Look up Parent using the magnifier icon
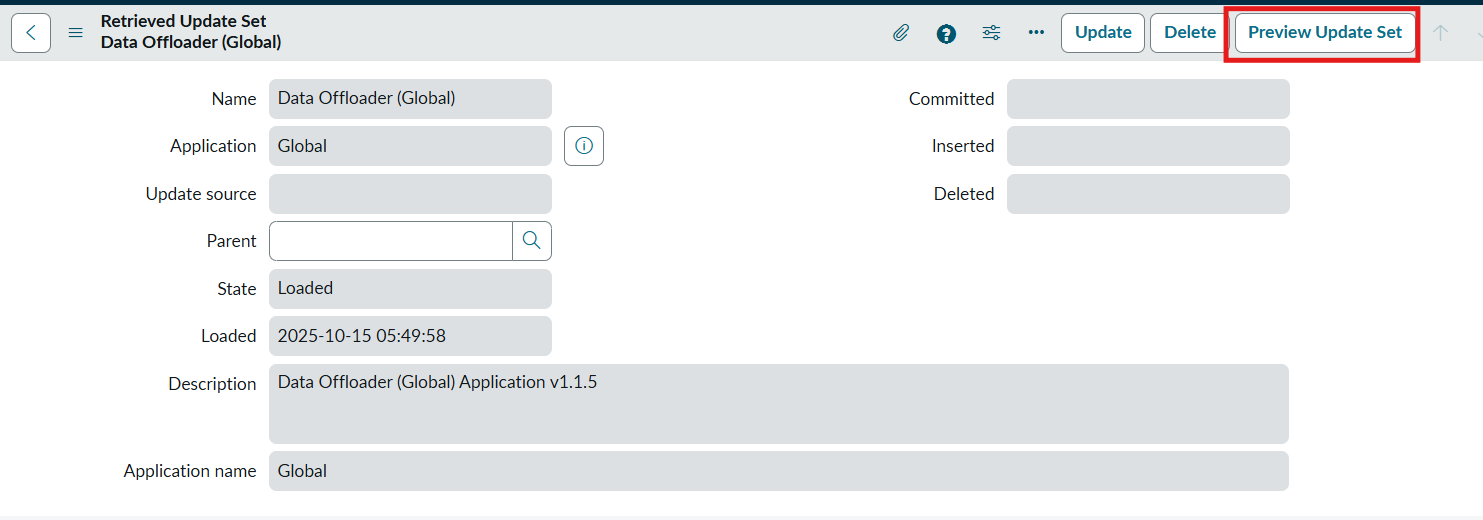Viewport: 1483px width, 520px height. pyautogui.click(x=532, y=241)
